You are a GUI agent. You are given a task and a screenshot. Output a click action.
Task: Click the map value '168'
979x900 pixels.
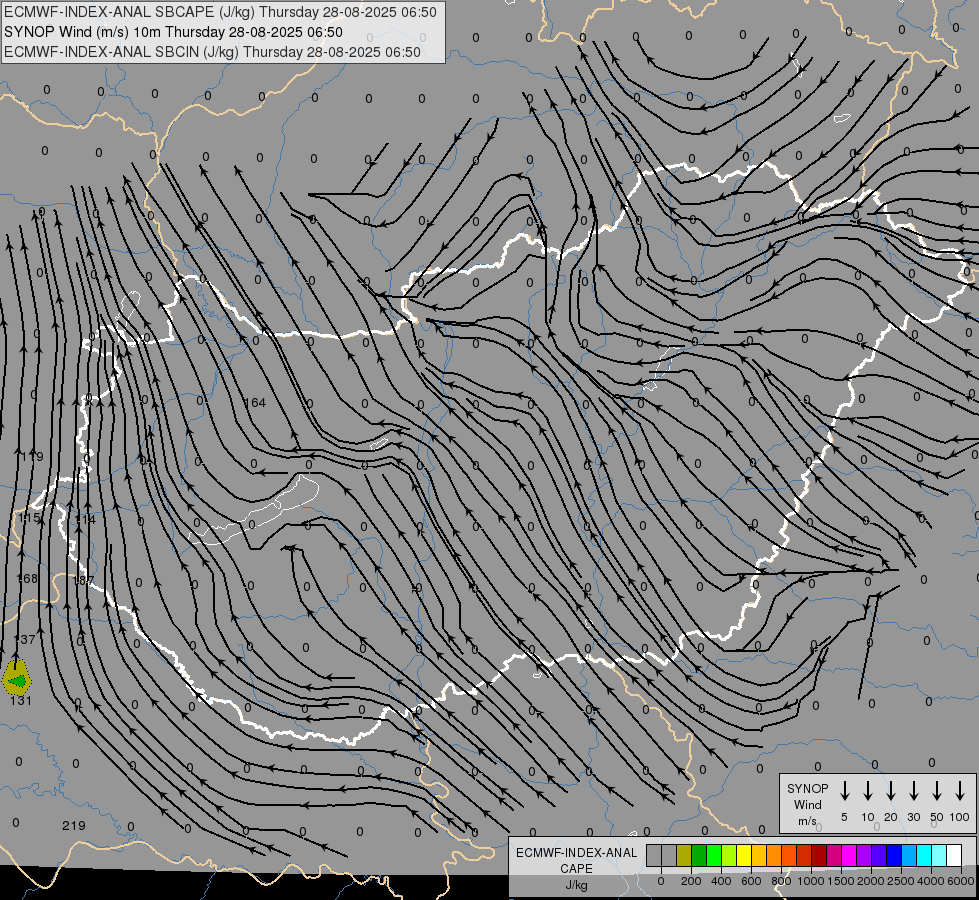pyautogui.click(x=27, y=578)
